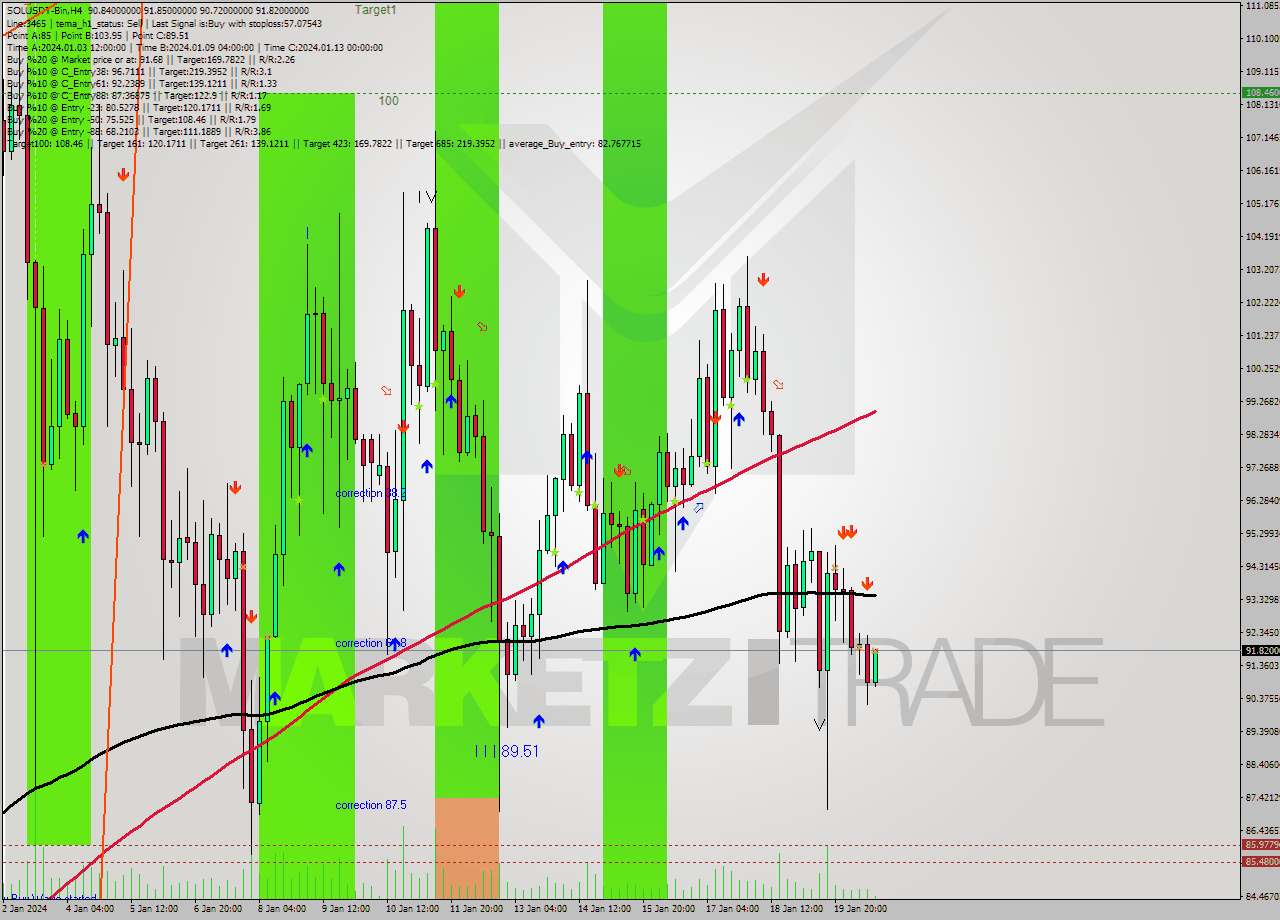Click the 104.191 price axis label

(1263, 236)
